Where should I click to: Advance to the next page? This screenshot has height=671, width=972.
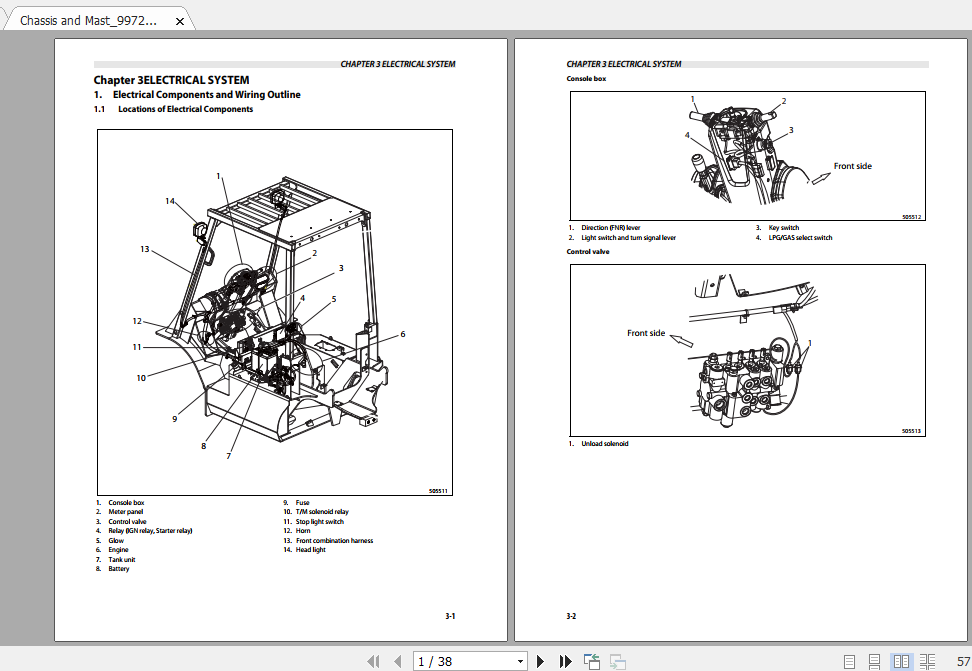[541, 661]
